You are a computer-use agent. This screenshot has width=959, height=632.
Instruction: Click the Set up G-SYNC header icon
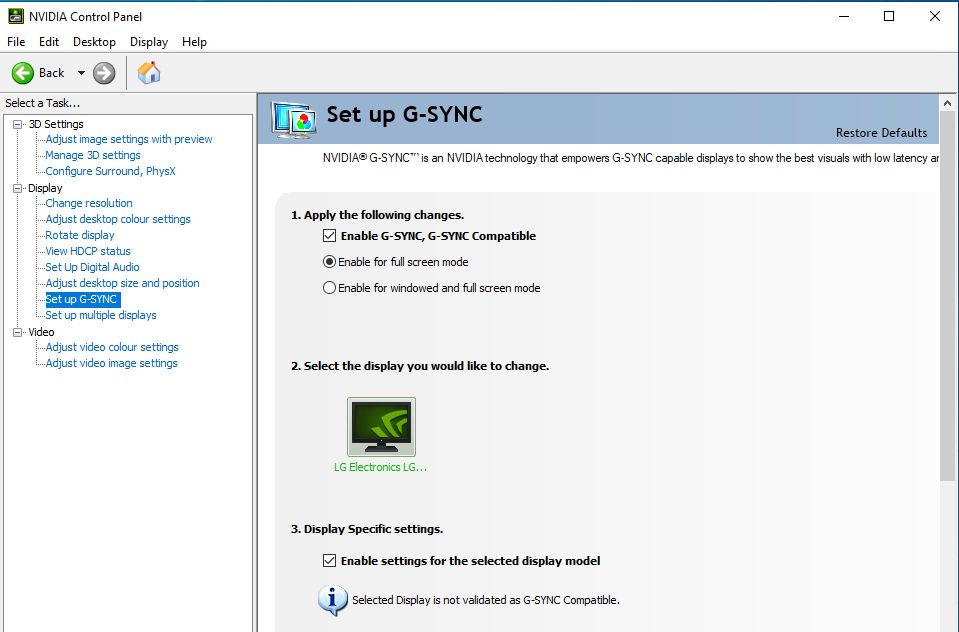point(294,120)
